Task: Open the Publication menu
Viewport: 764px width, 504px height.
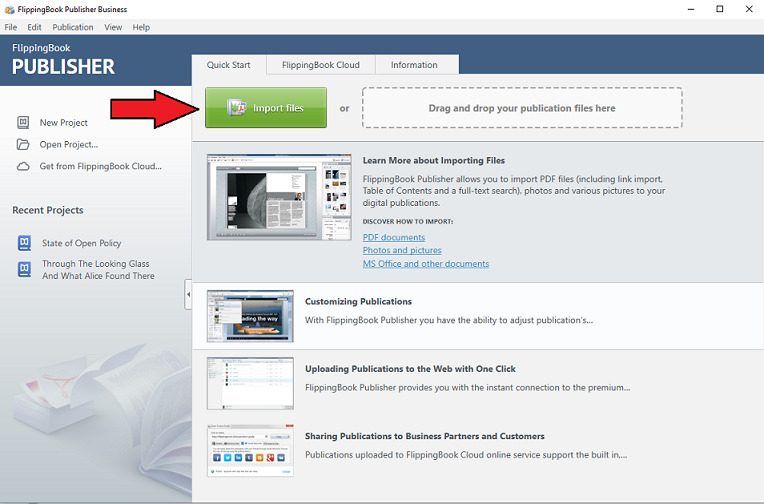Action: tap(73, 27)
